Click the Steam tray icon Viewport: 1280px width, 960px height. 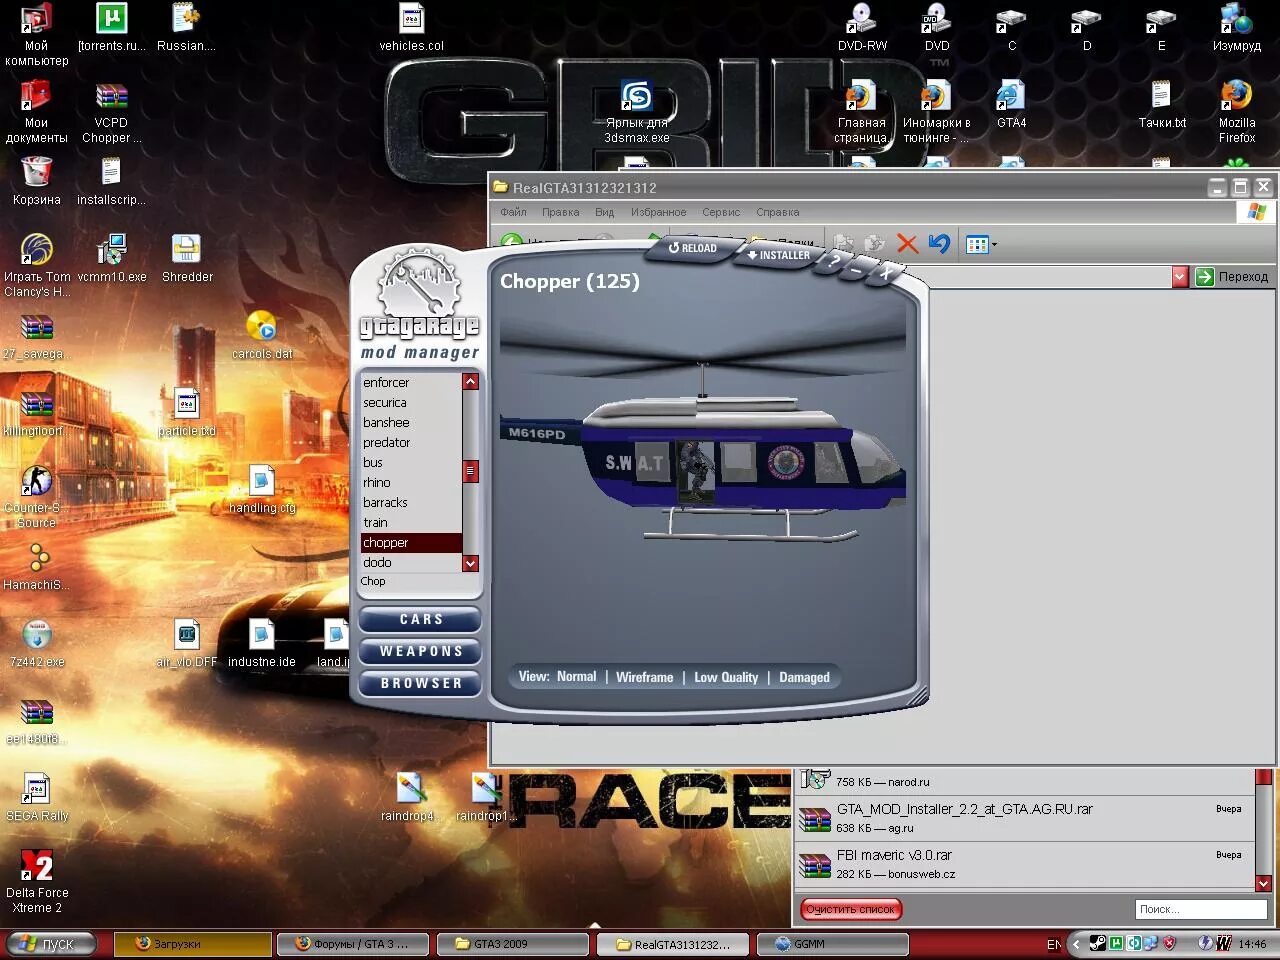[x=1097, y=943]
